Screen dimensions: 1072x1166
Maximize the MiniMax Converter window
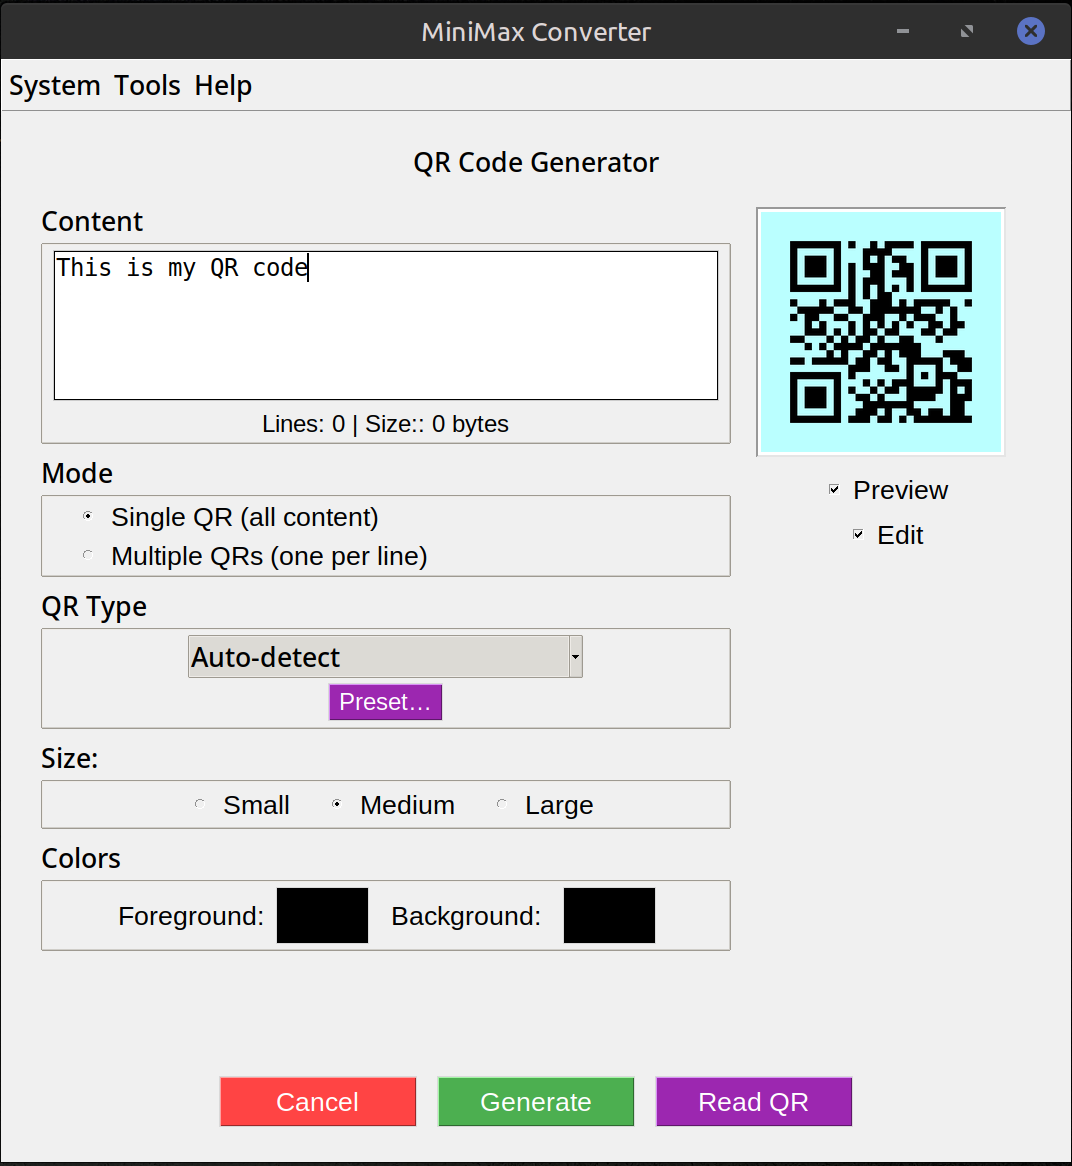[966, 31]
